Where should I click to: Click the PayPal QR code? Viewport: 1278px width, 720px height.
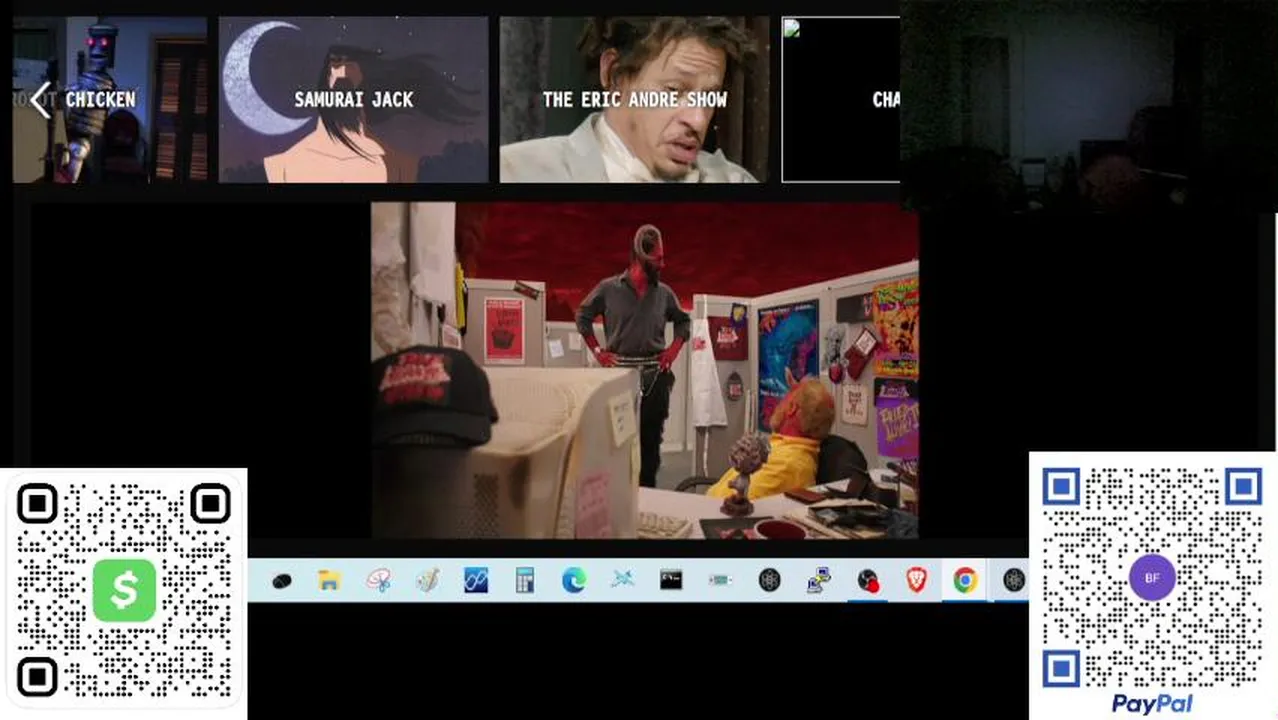[x=1152, y=576]
